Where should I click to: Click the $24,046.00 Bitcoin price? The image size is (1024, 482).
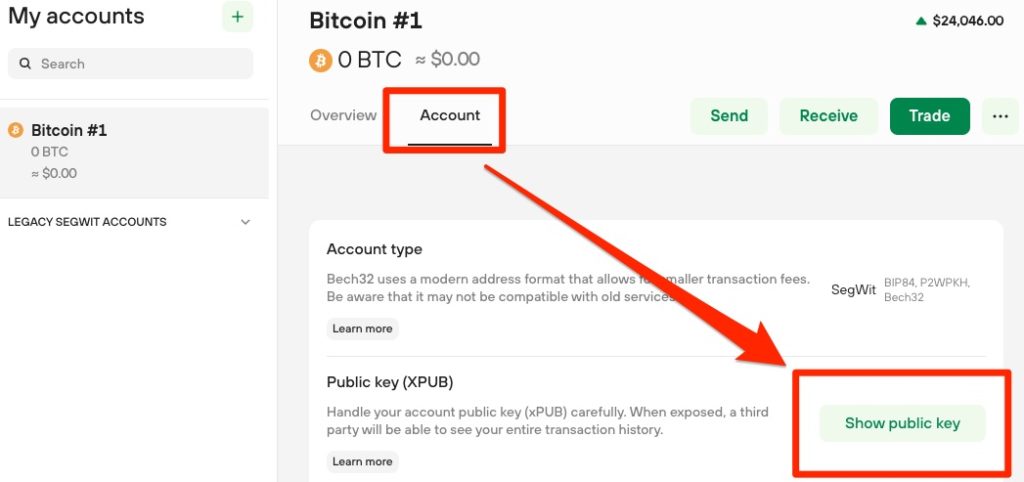968,22
